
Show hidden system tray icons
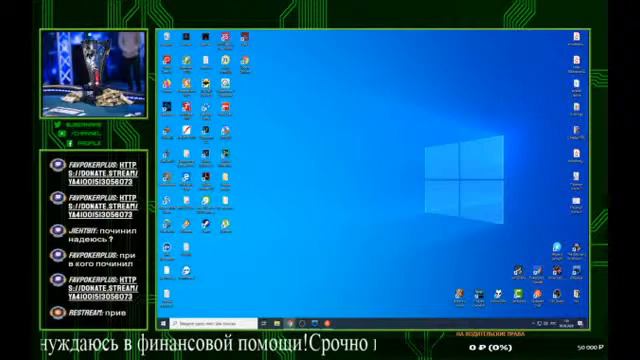tap(533, 323)
